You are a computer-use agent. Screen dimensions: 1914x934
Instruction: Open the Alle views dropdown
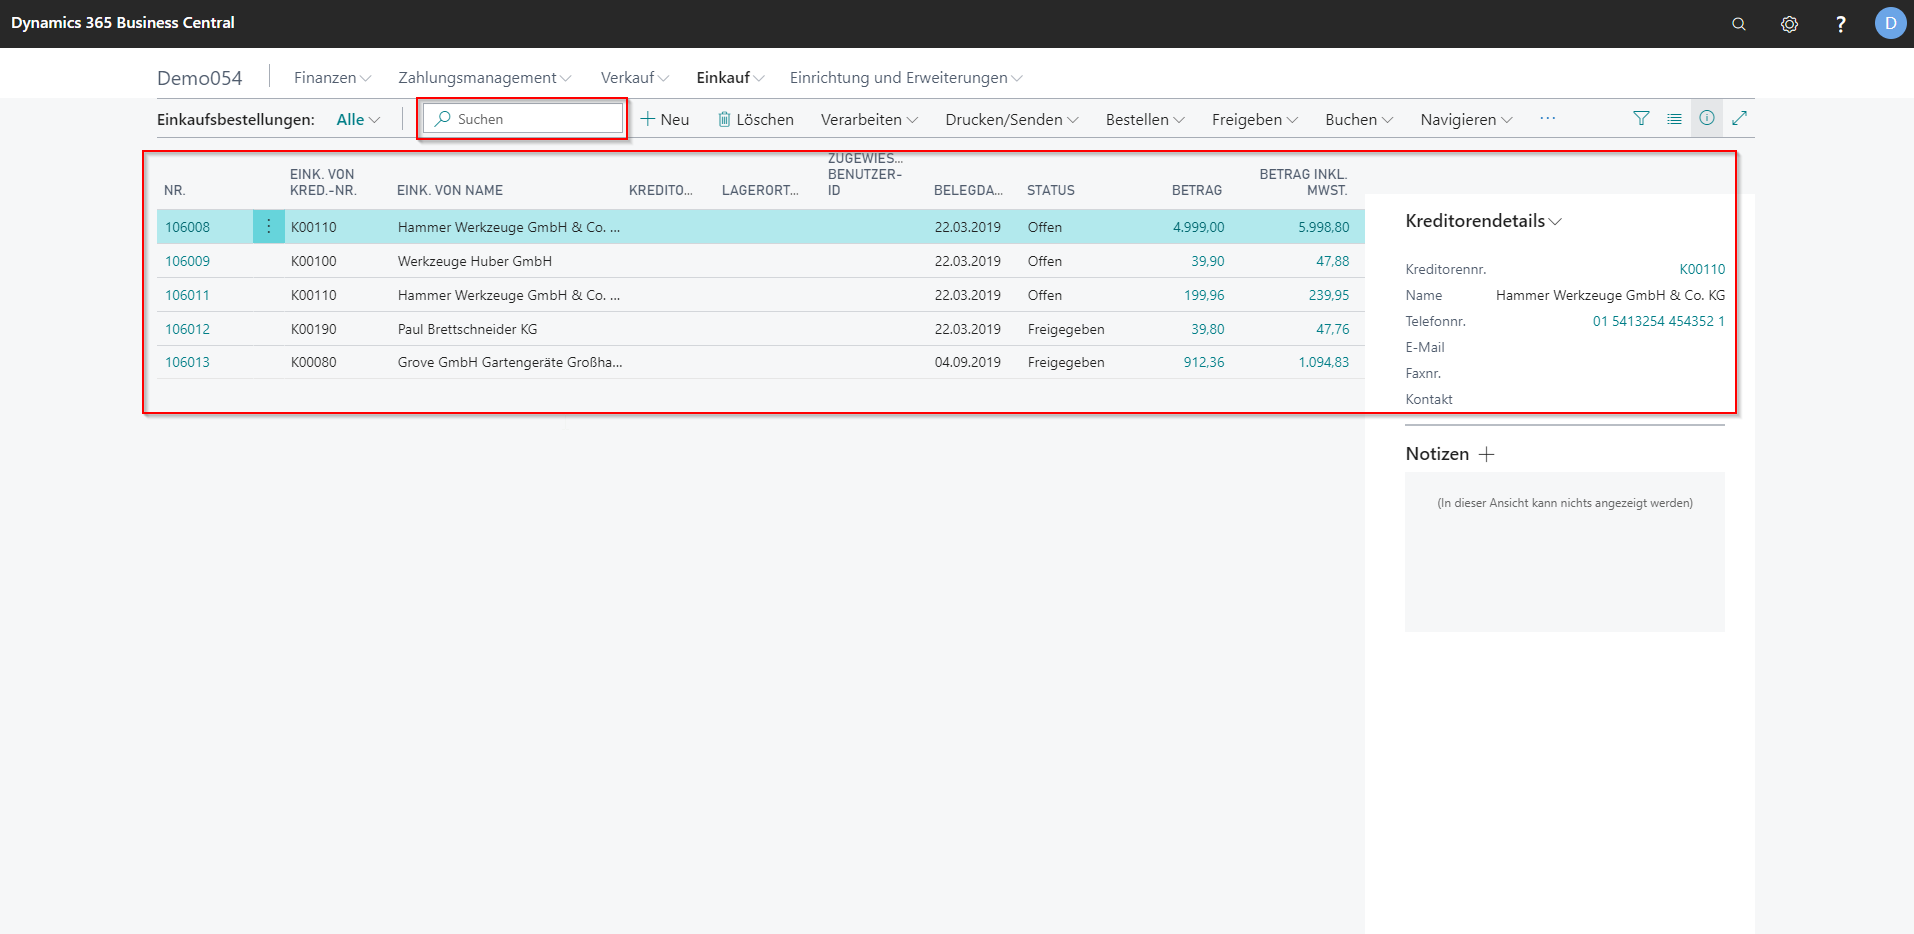(358, 119)
